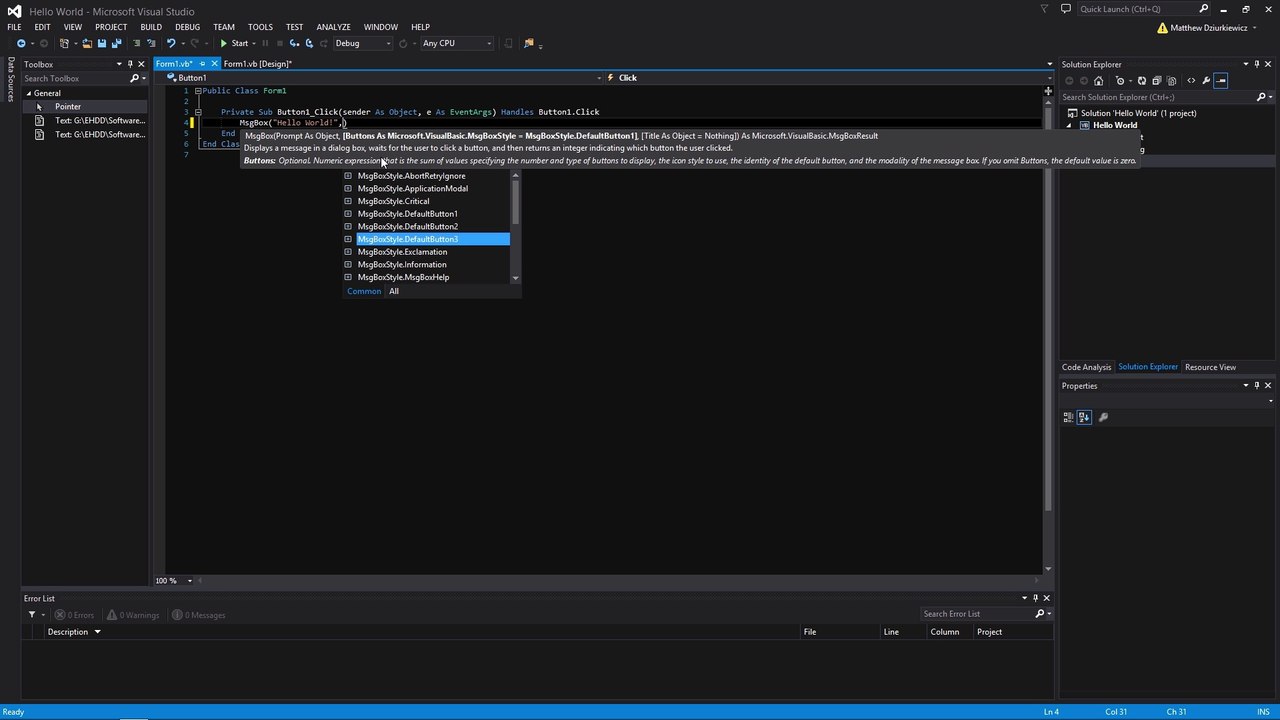Open the VIEW menu
The height and width of the screenshot is (720, 1280).
[73, 27]
